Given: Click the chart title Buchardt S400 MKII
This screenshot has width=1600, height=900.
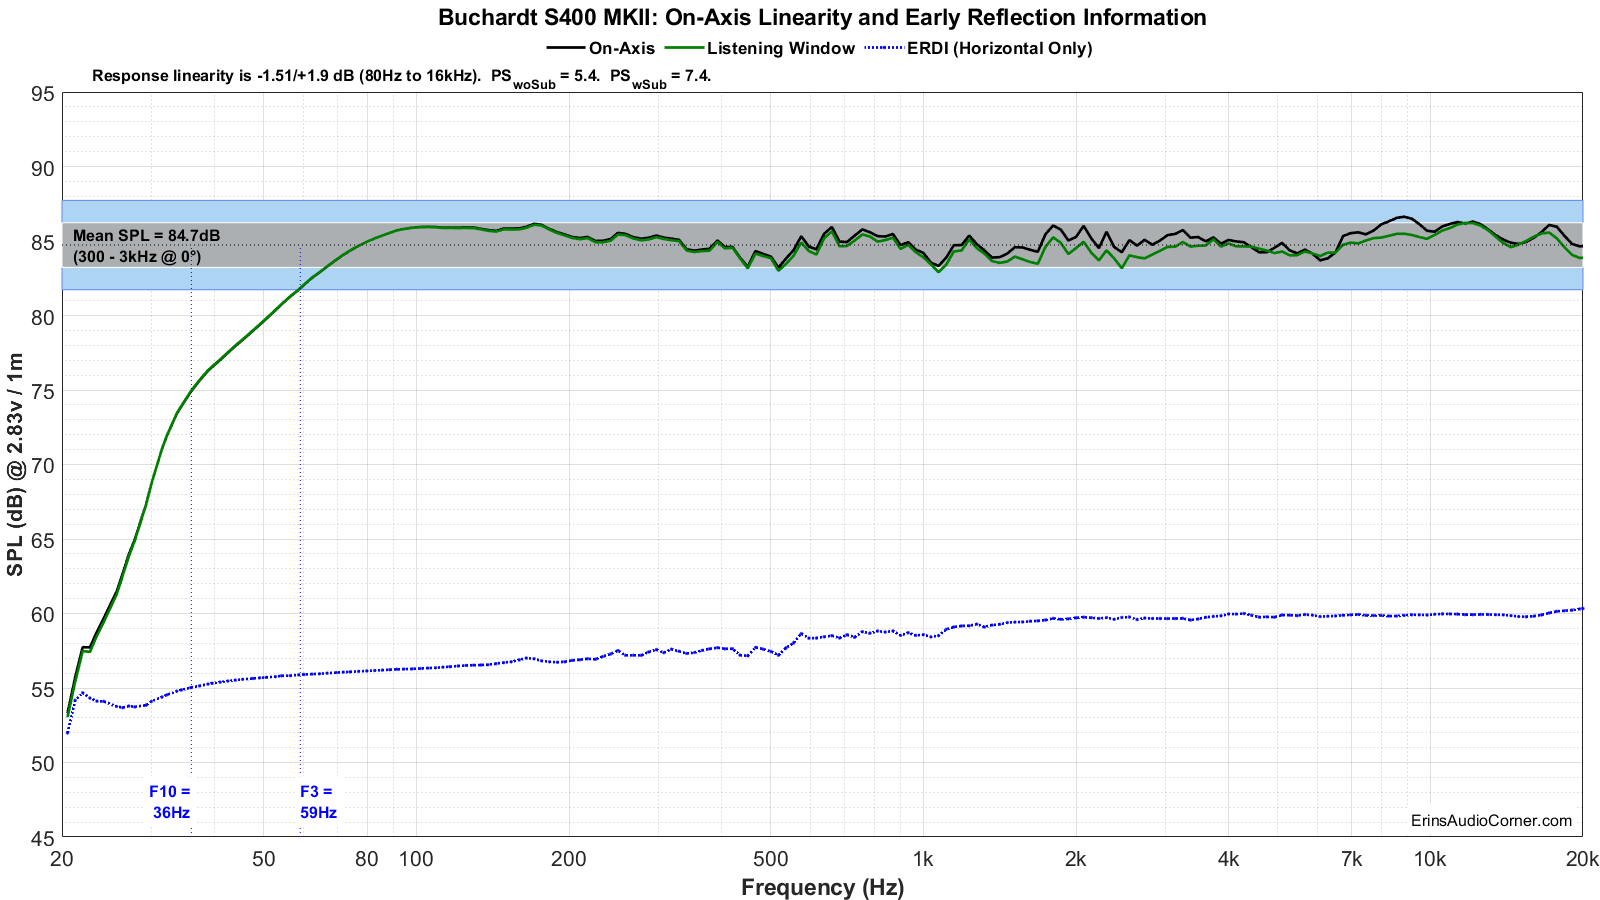Looking at the screenshot, I should point(822,18).
